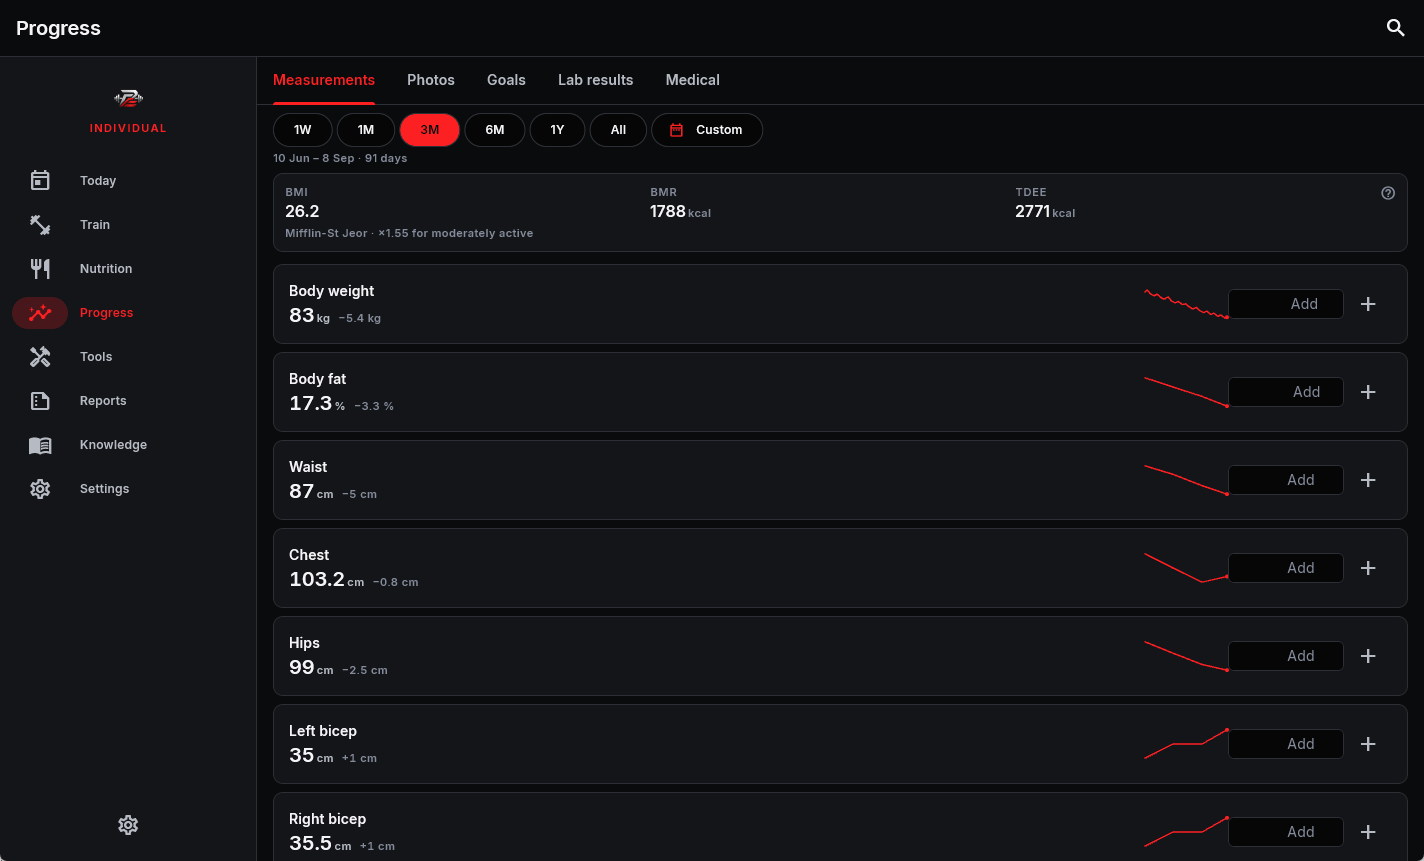
Task: Open the help question mark icon near TDEE
Action: coord(1388,193)
